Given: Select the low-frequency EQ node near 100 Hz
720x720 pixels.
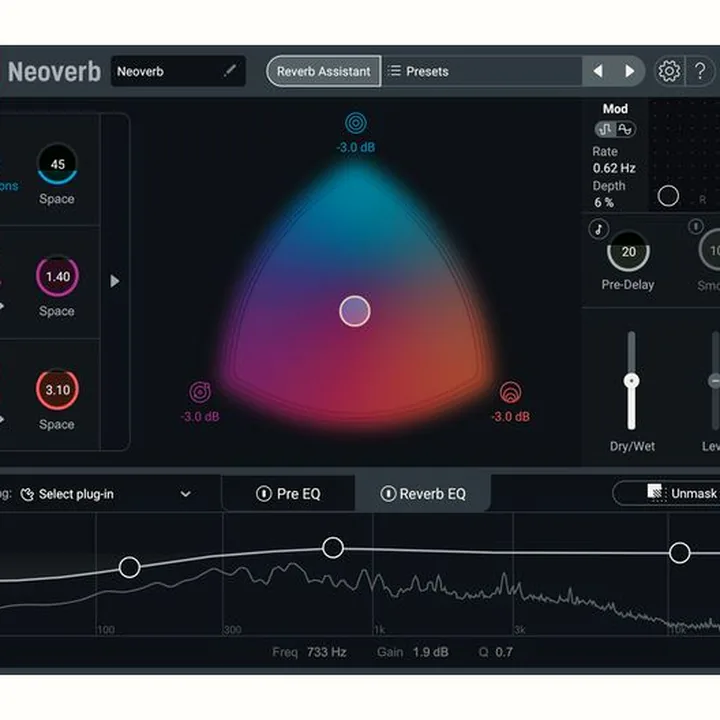Looking at the screenshot, I should click(129, 567).
